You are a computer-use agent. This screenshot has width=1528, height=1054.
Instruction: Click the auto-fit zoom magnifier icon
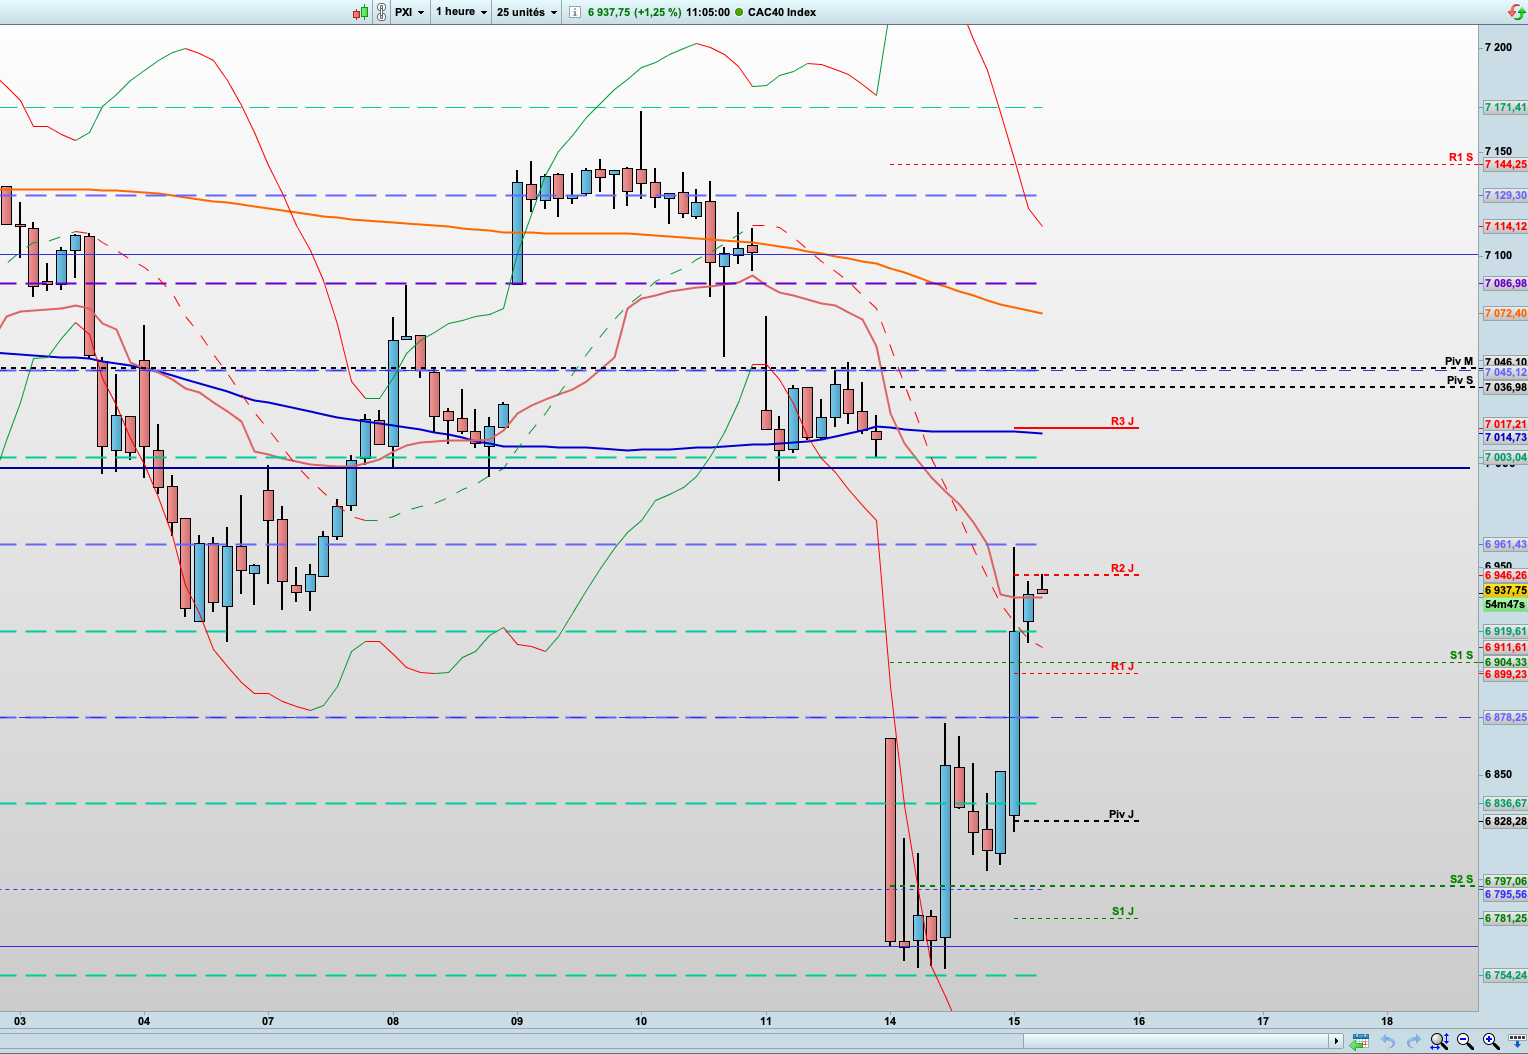(1439, 1041)
